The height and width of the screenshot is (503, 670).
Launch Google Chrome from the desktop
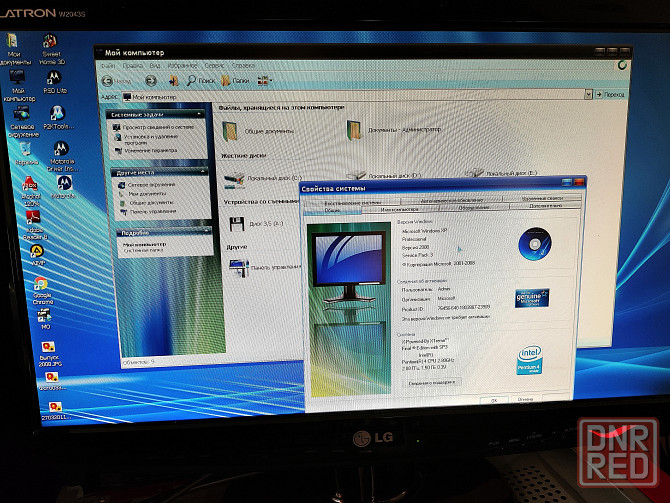(x=42, y=291)
